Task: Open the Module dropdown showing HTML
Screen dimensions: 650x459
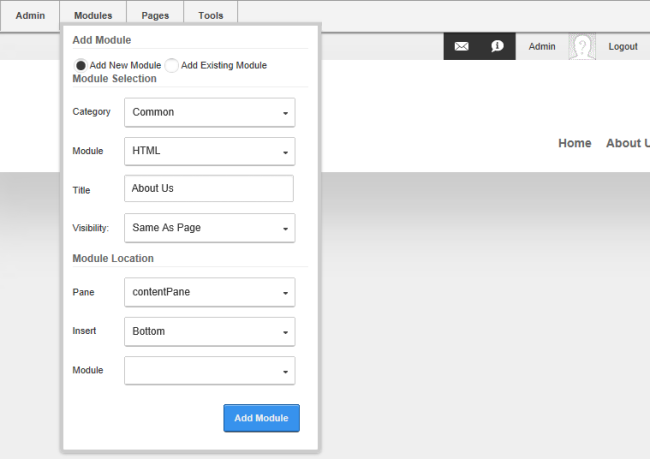Action: tap(210, 151)
